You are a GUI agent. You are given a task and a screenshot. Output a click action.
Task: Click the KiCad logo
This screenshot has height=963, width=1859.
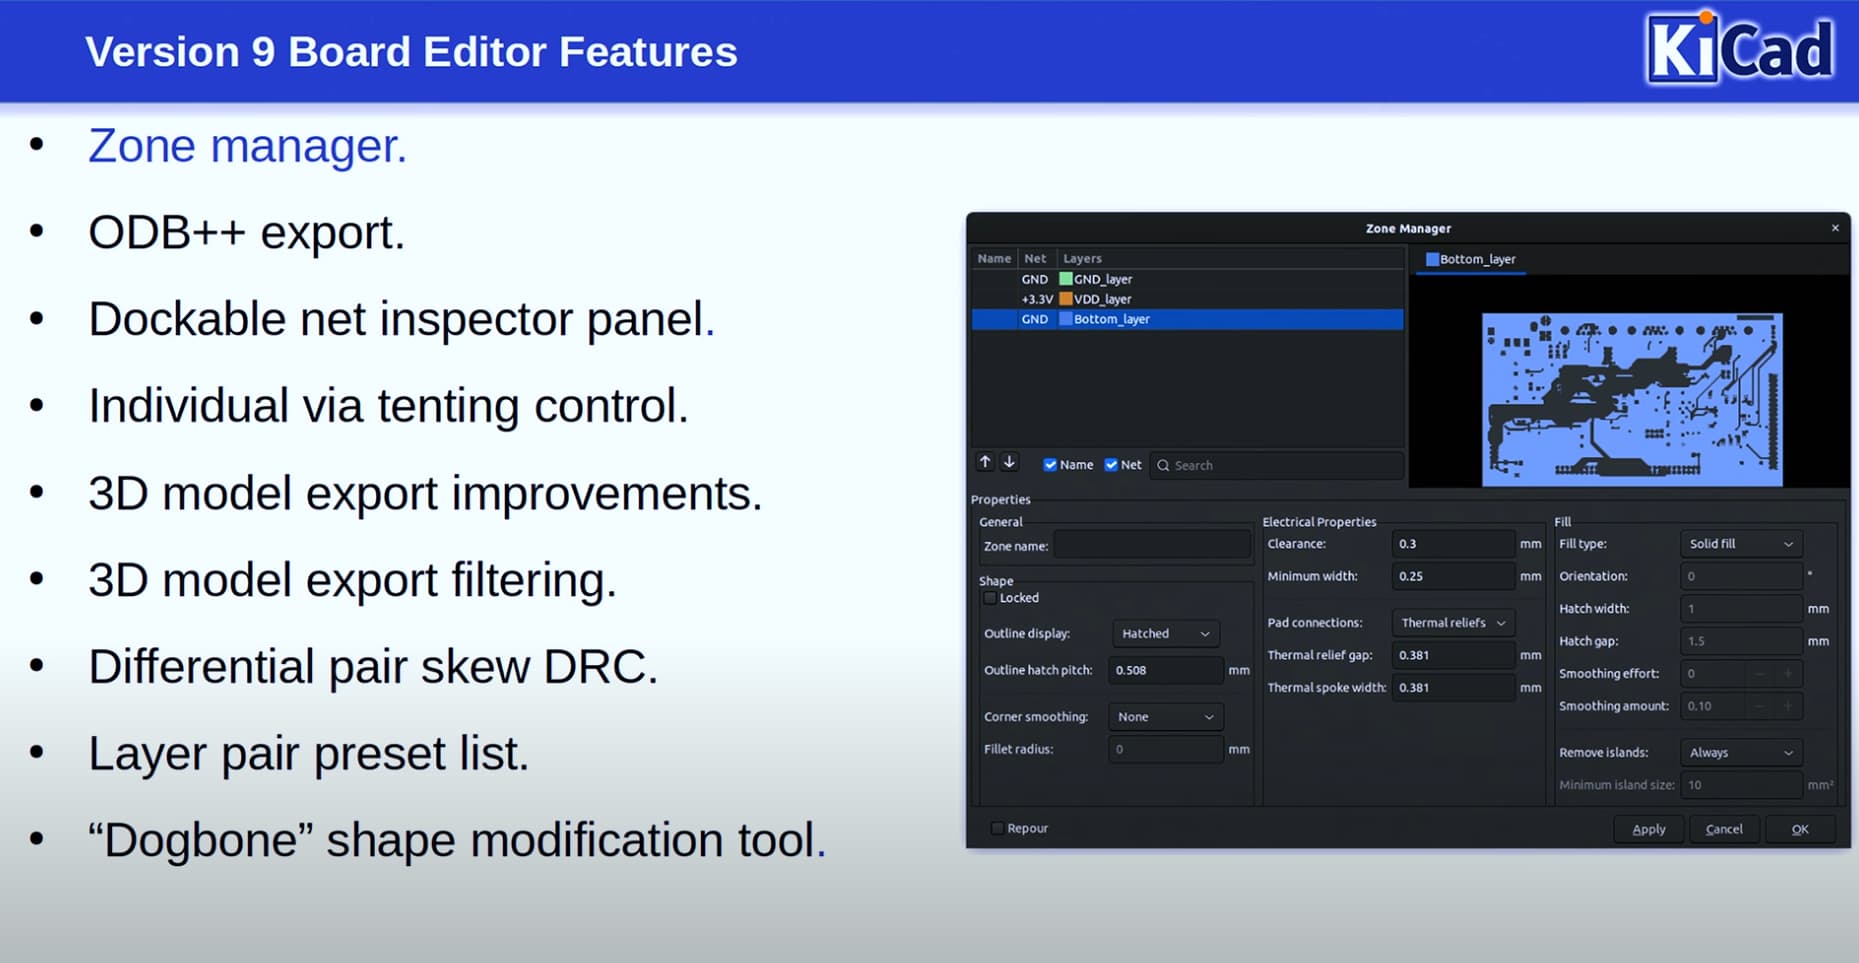pyautogui.click(x=1740, y=47)
